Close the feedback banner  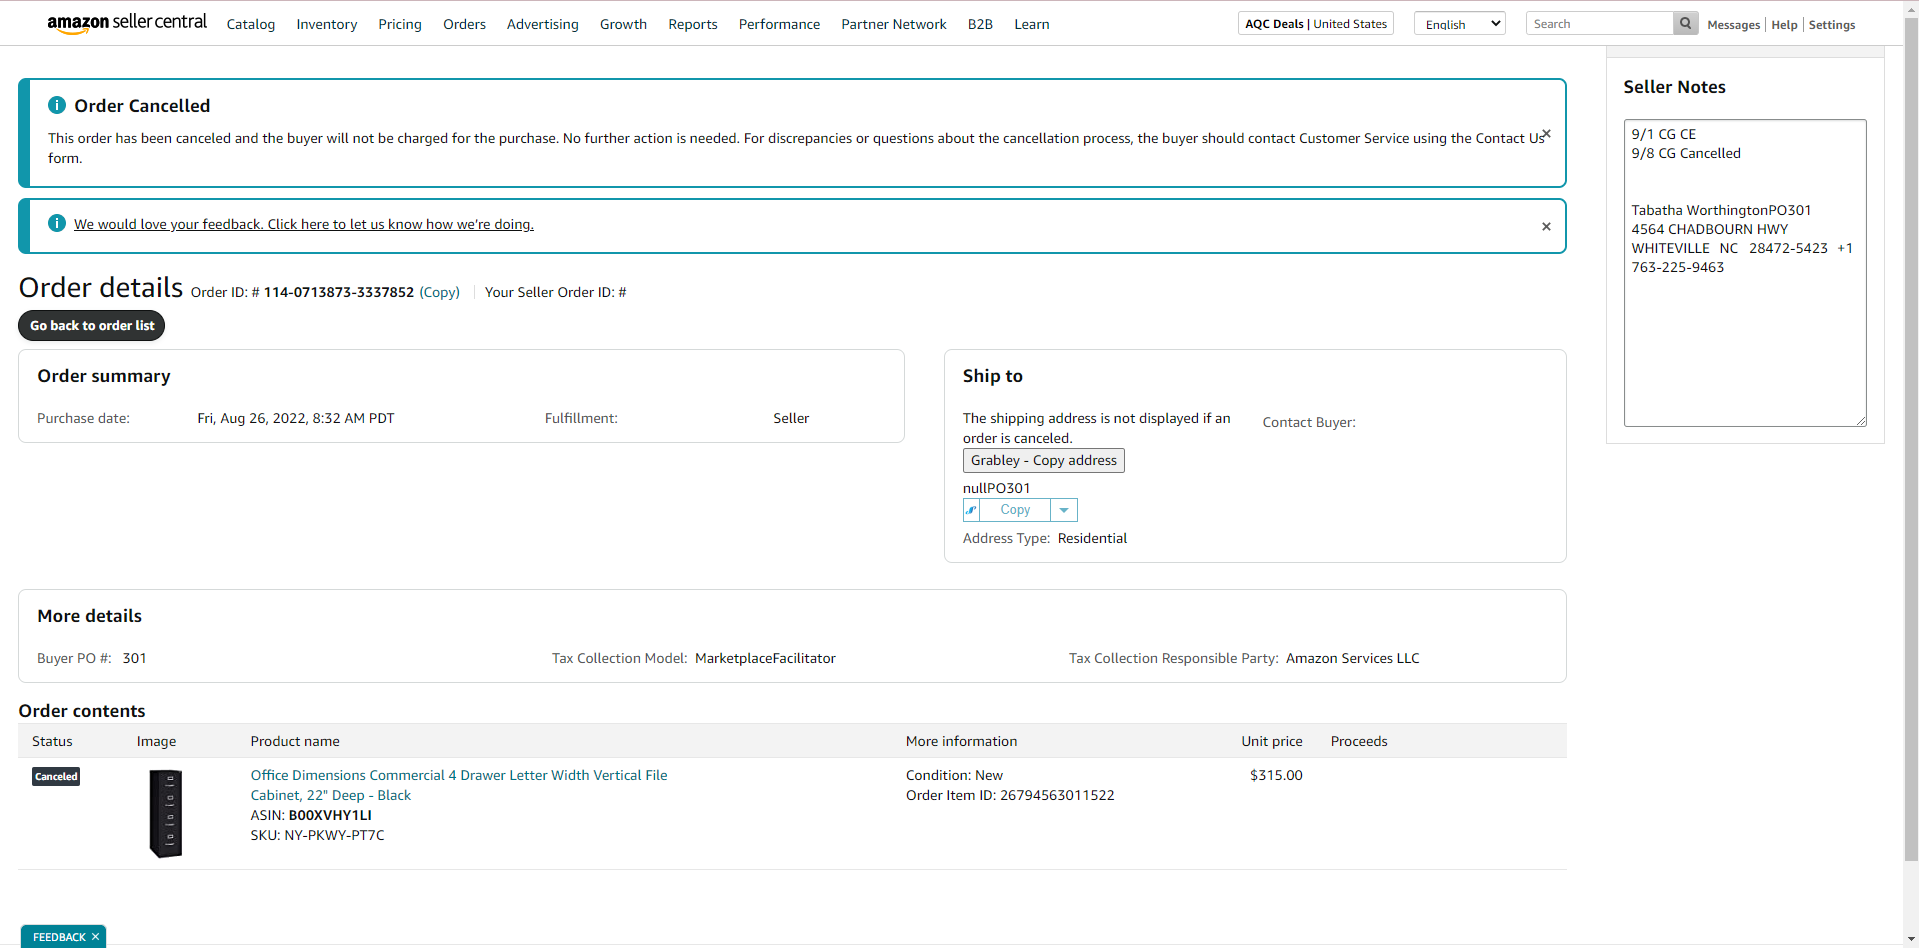tap(1546, 227)
